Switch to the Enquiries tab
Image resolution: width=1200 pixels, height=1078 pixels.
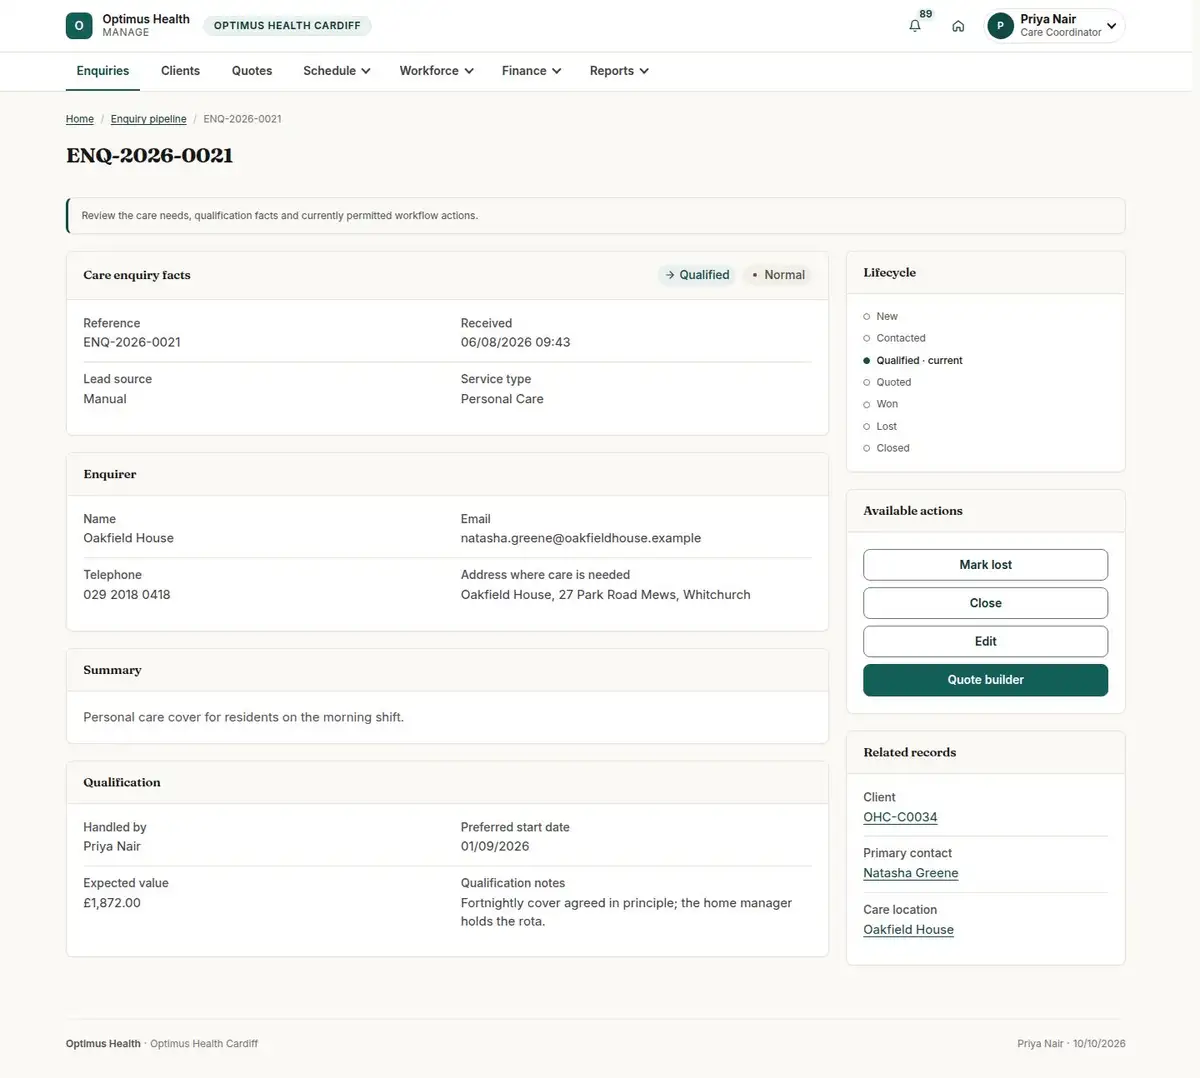(103, 71)
